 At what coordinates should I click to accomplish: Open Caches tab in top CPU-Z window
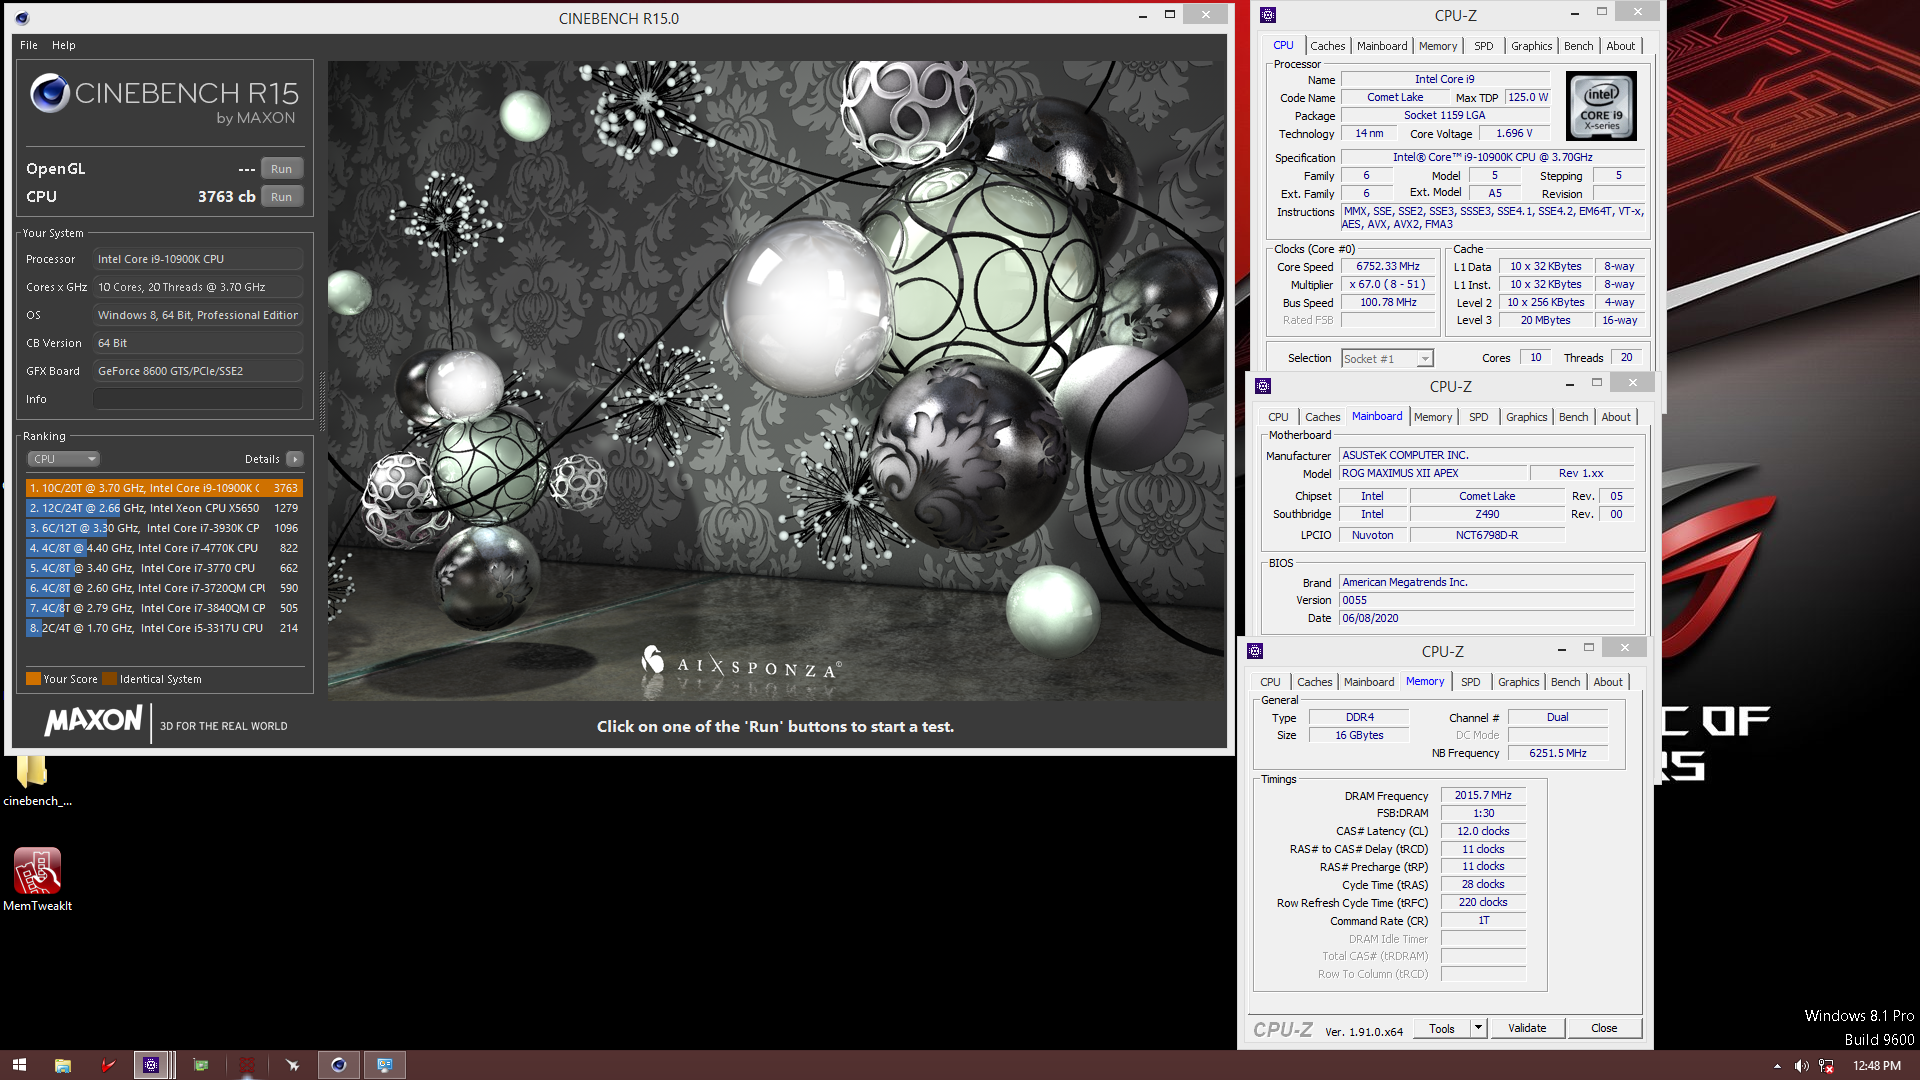[1327, 46]
